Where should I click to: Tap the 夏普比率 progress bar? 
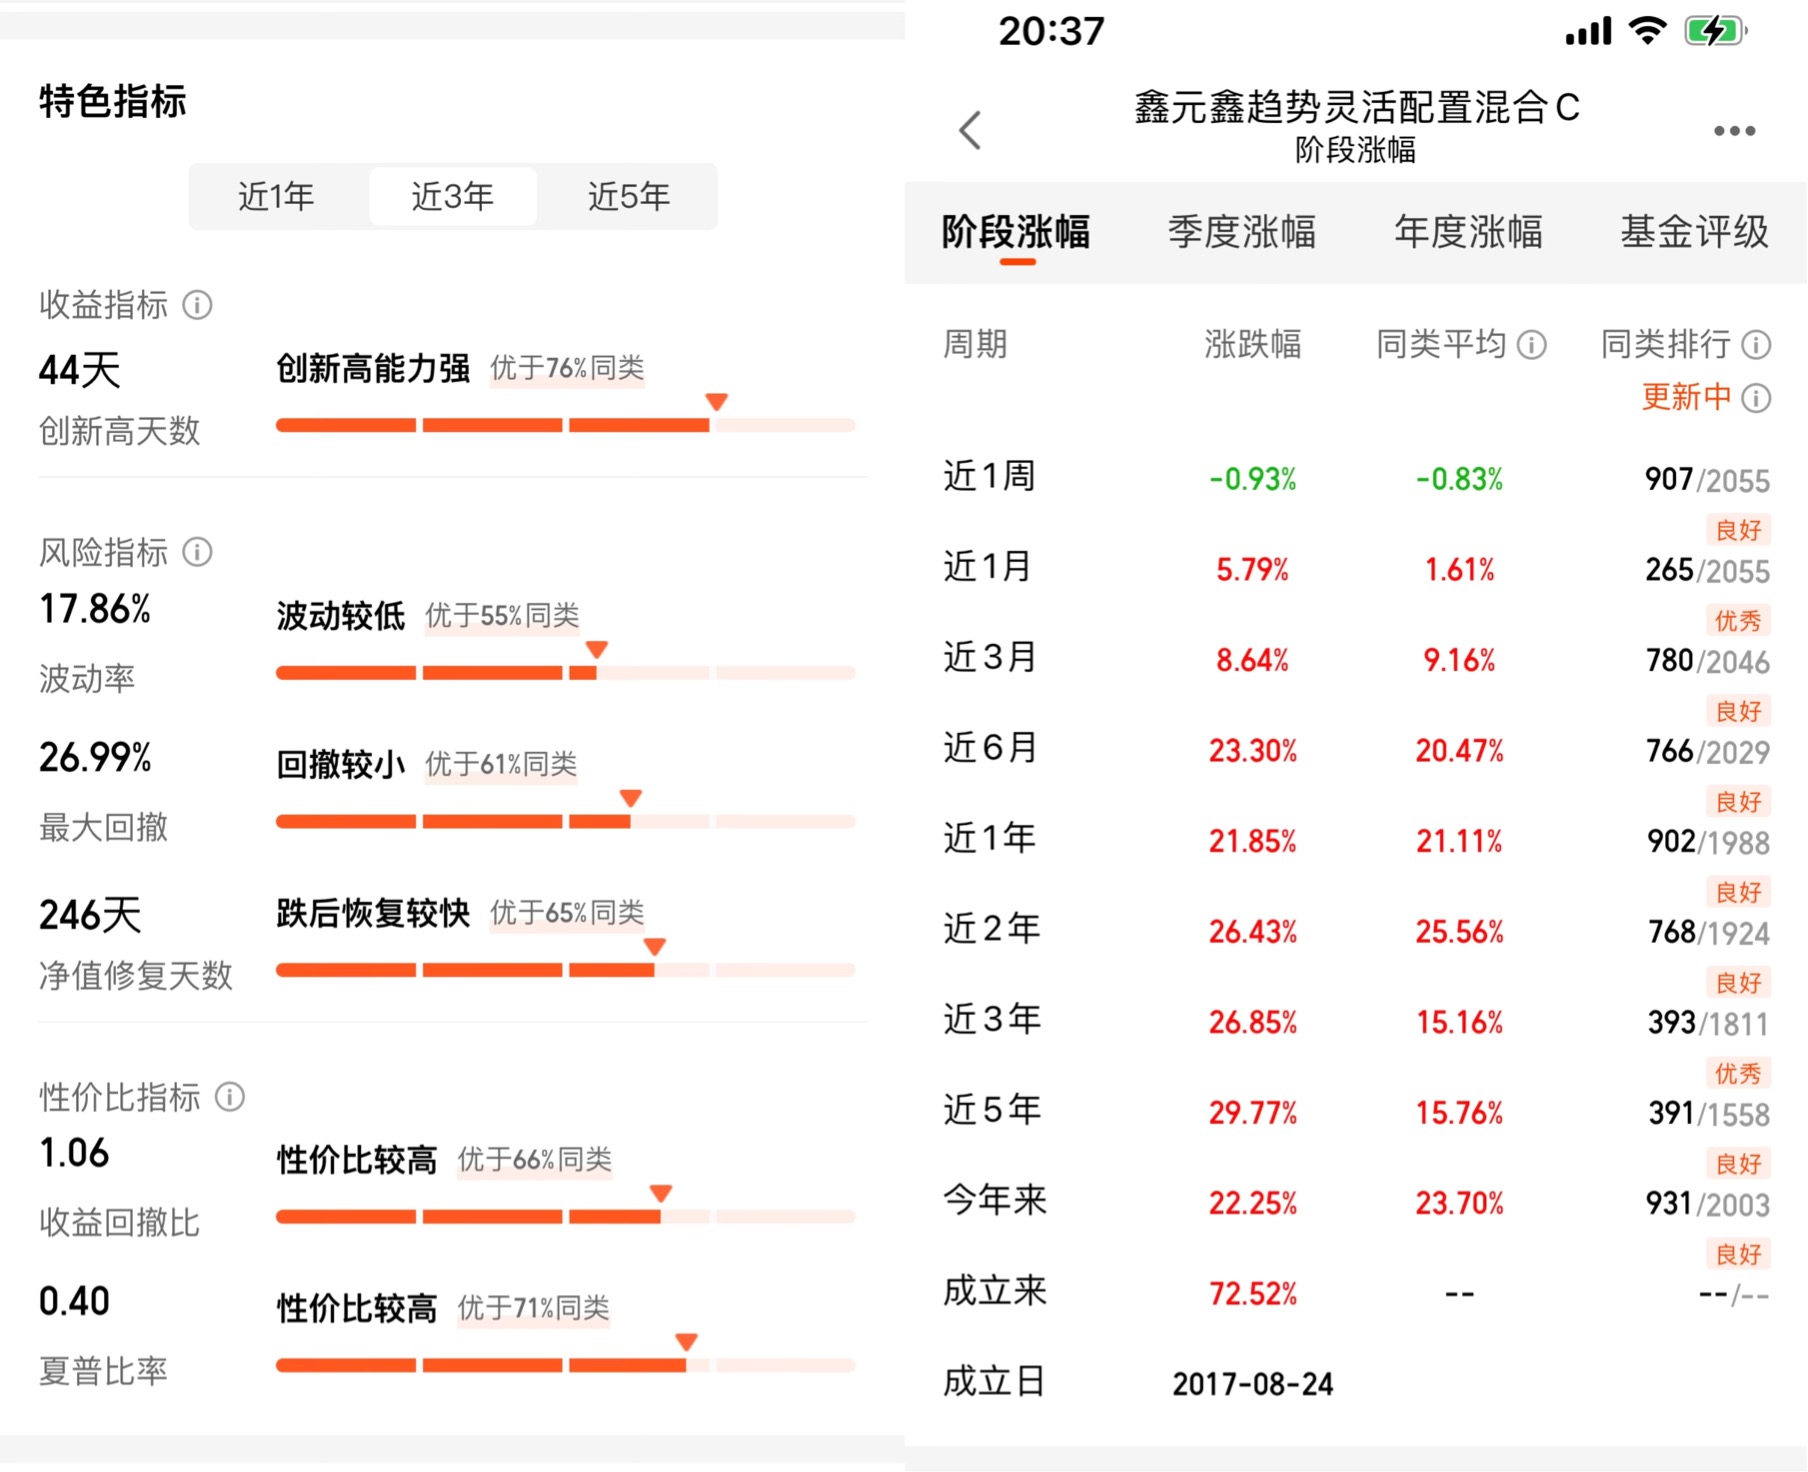coord(565,1365)
